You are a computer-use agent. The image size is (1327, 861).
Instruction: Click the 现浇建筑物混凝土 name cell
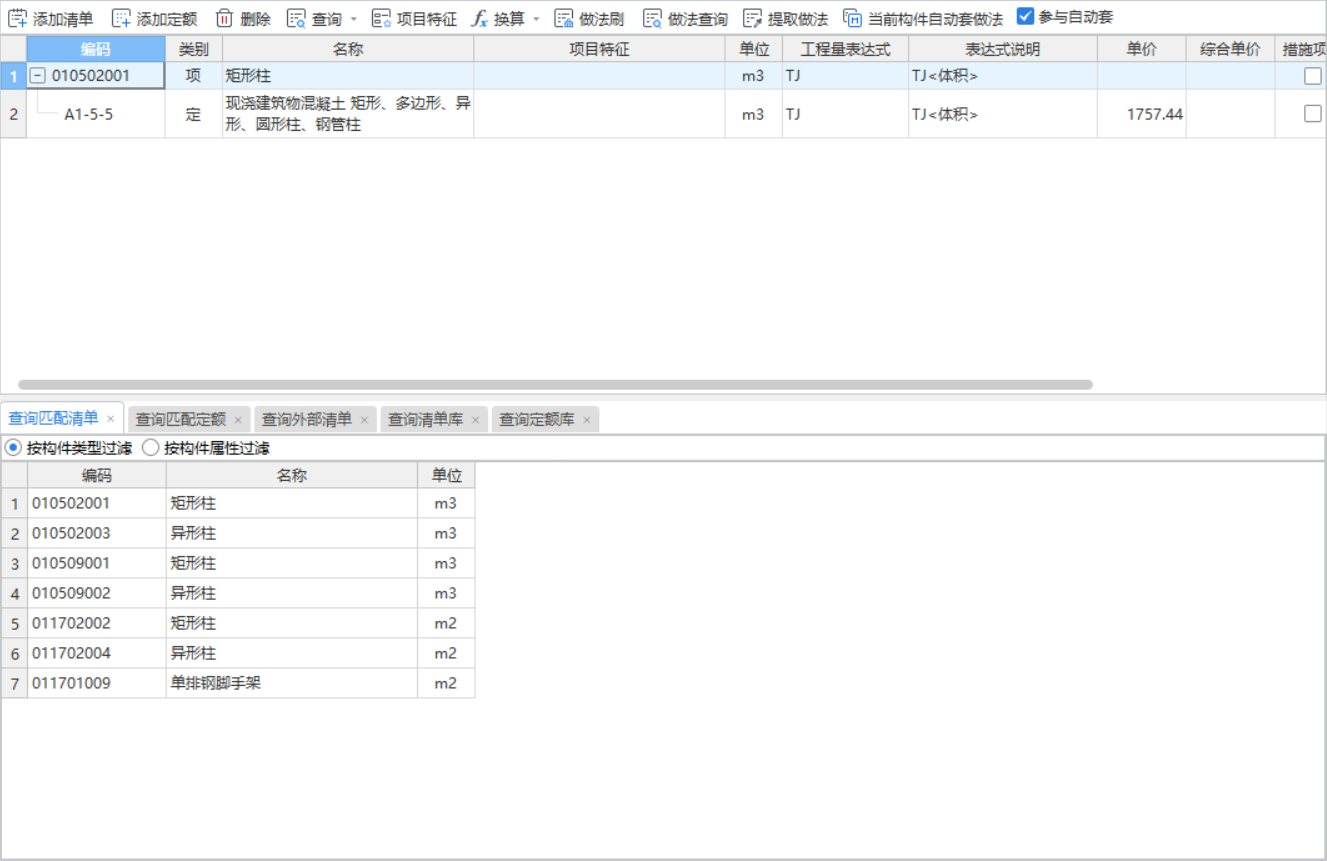pyautogui.click(x=348, y=114)
